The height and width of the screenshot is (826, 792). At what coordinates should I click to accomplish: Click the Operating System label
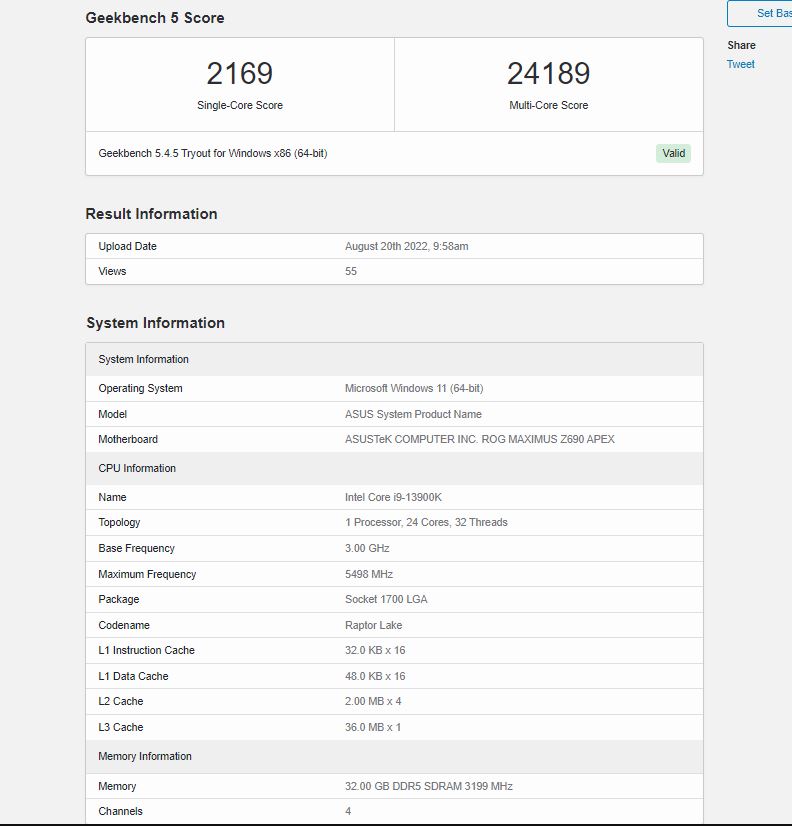coord(140,388)
